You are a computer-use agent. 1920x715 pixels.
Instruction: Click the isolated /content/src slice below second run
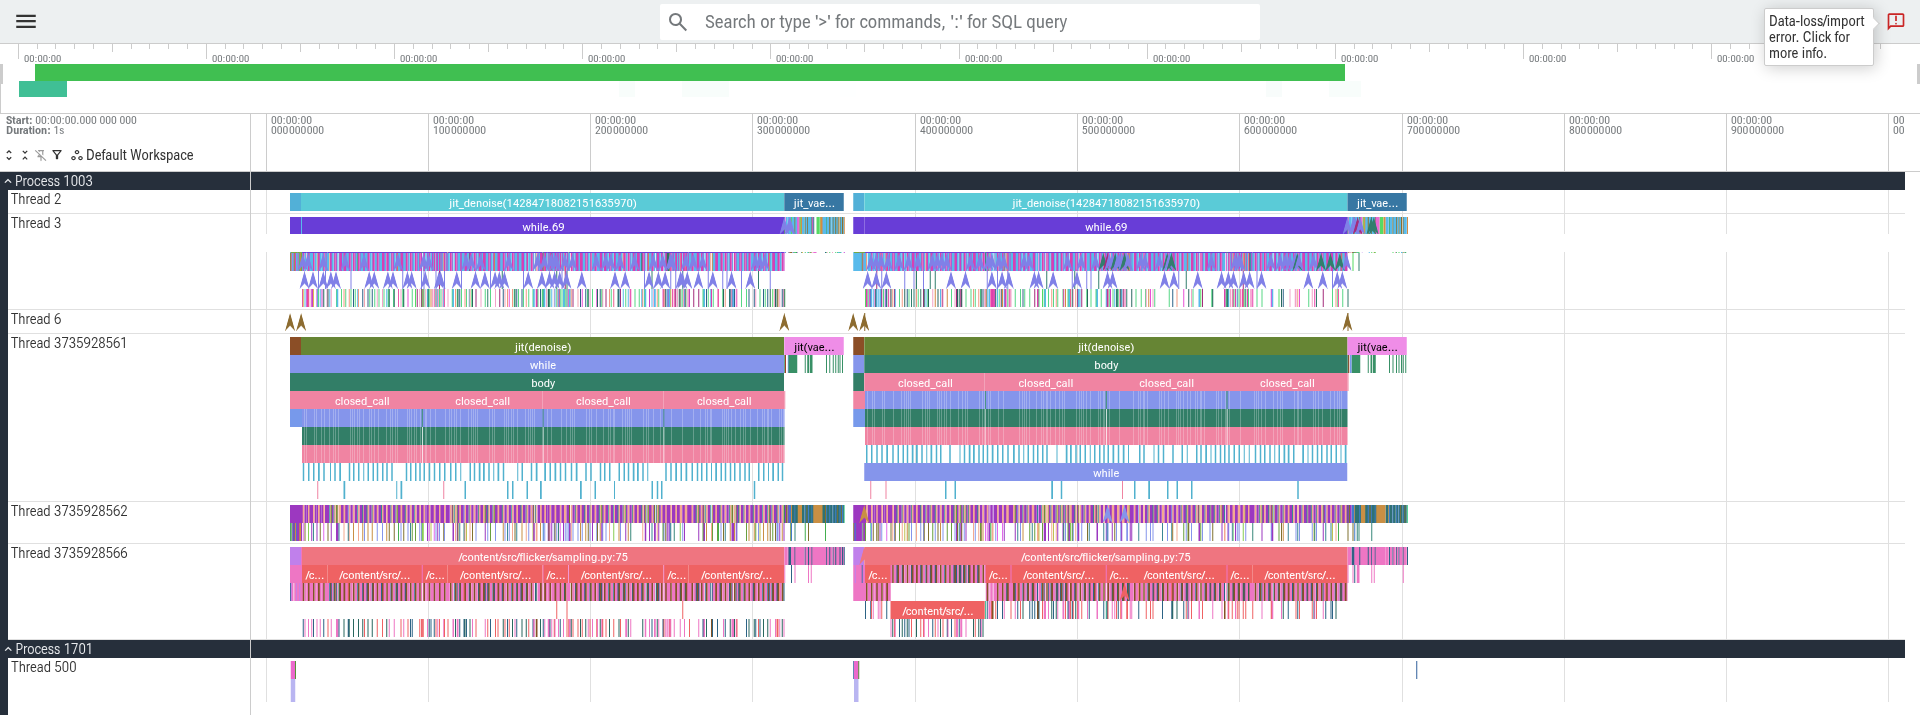tap(937, 611)
